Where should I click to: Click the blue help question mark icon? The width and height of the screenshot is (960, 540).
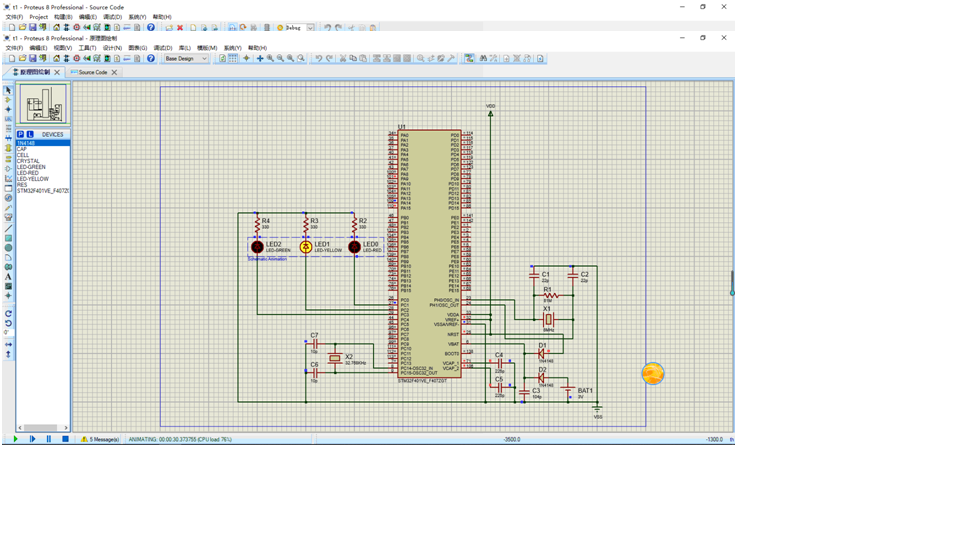151,59
